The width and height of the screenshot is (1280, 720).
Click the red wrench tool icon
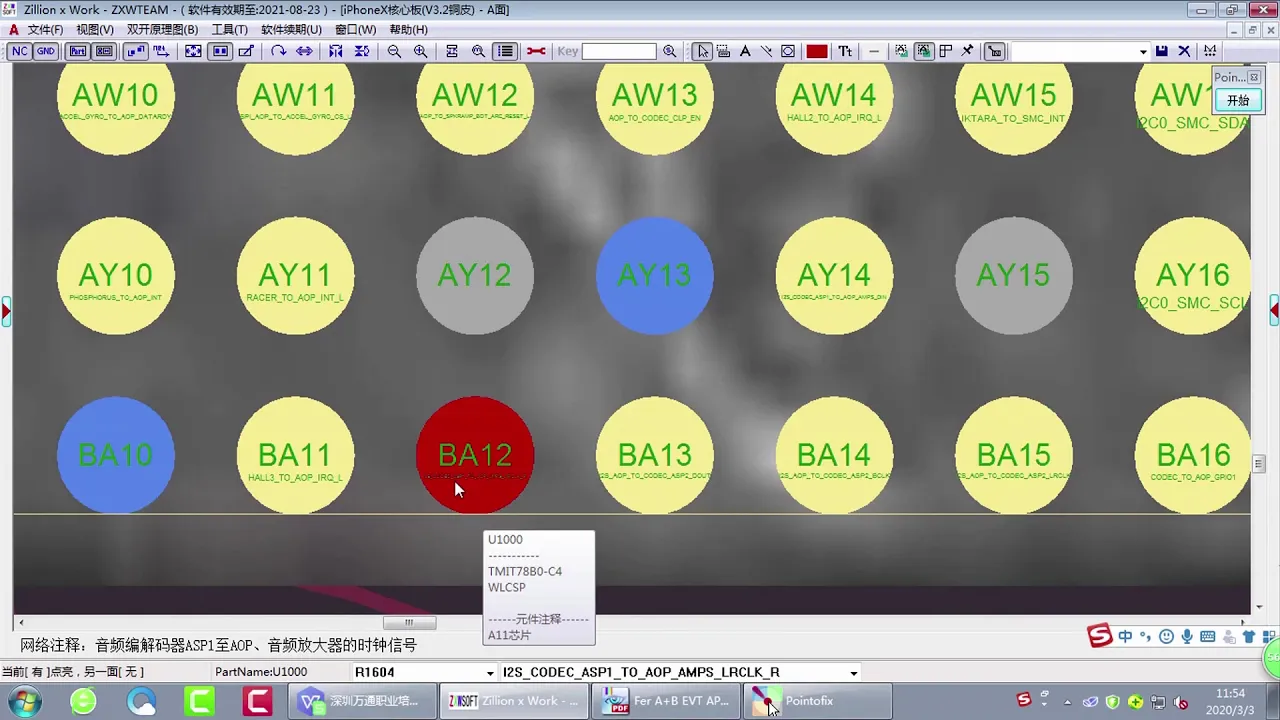[536, 51]
